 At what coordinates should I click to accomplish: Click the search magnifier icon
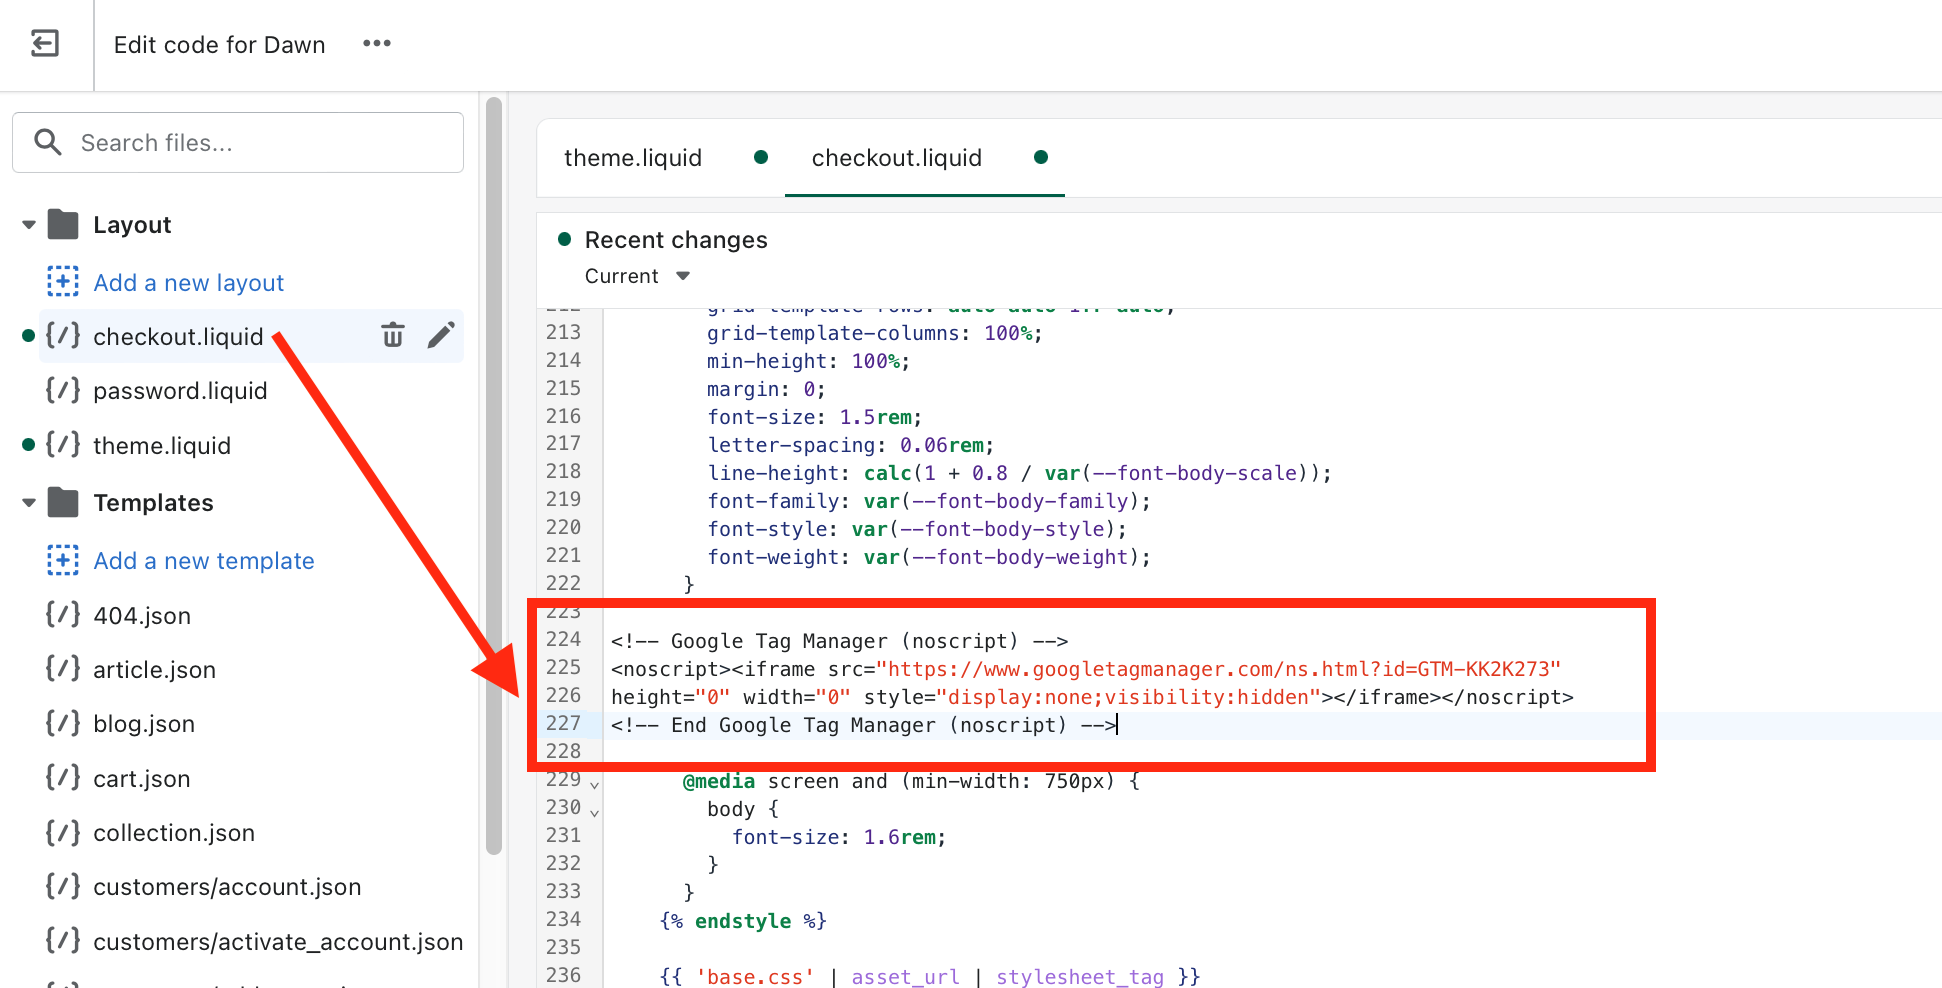(x=48, y=142)
